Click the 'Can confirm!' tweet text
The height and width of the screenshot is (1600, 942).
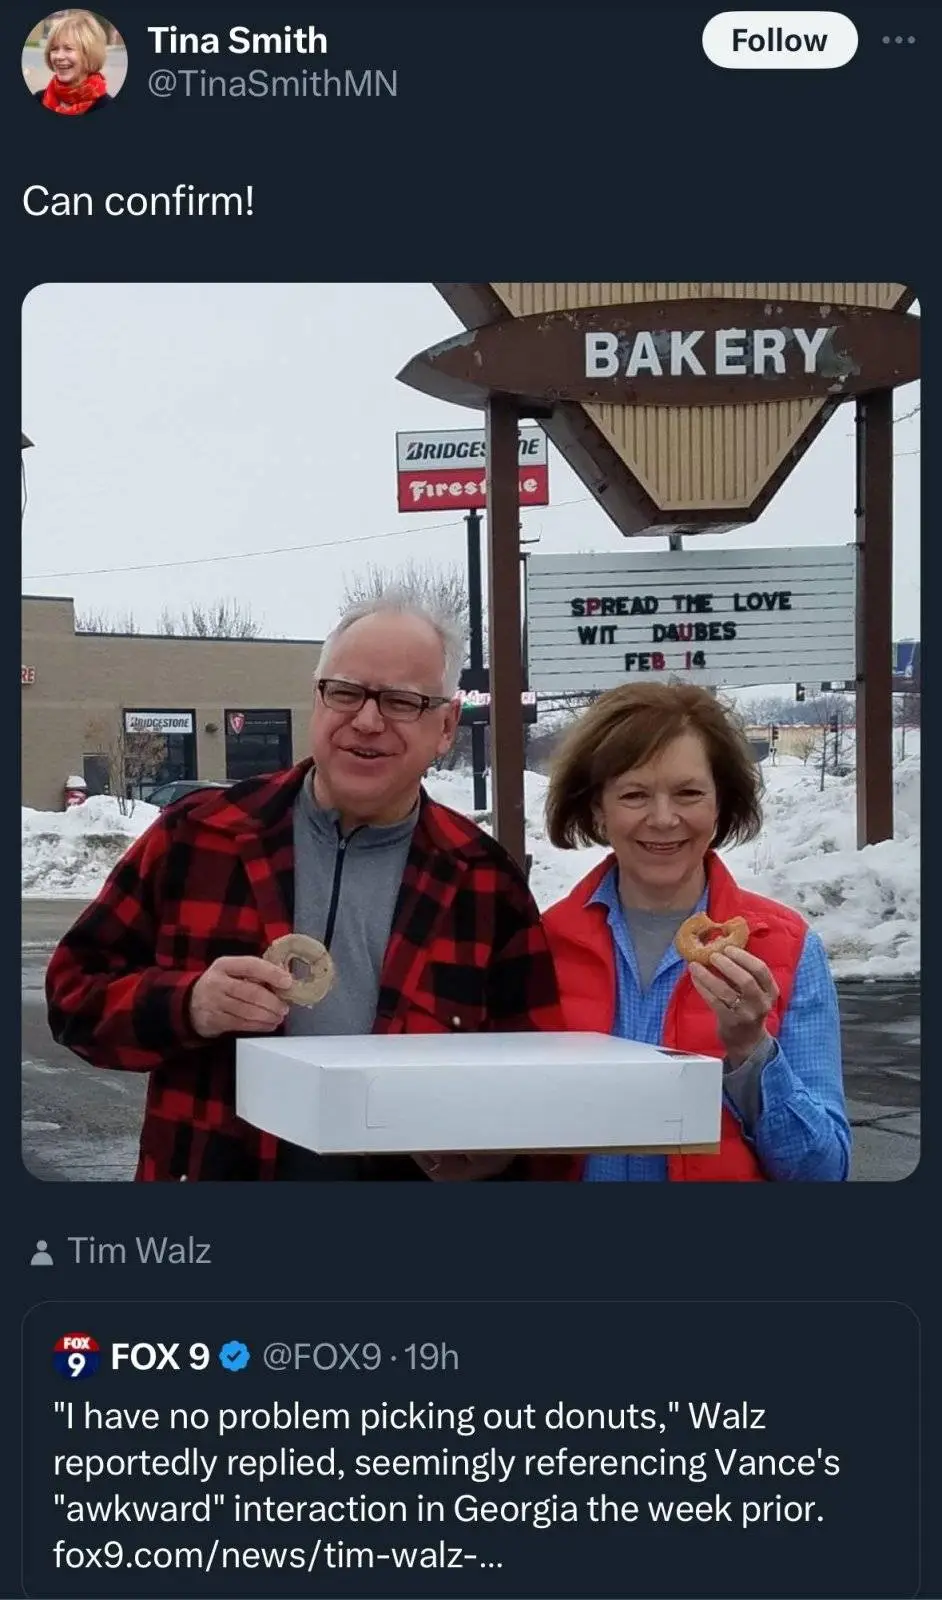[139, 201]
